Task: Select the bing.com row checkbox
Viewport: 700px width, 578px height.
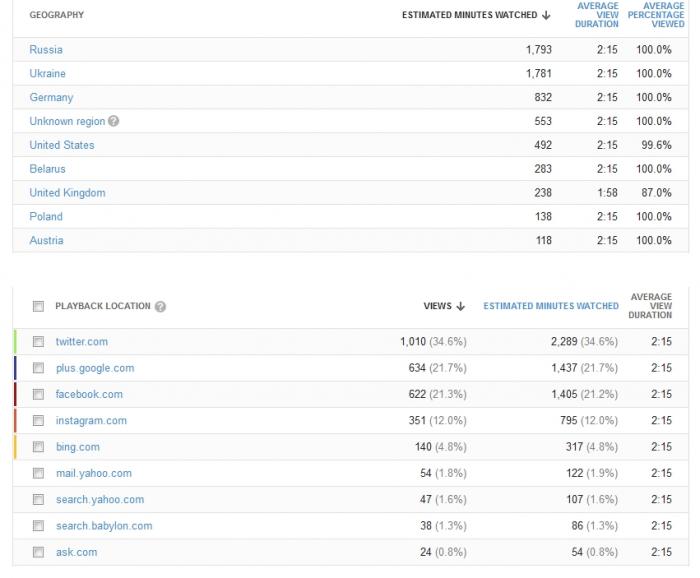Action: 38,447
